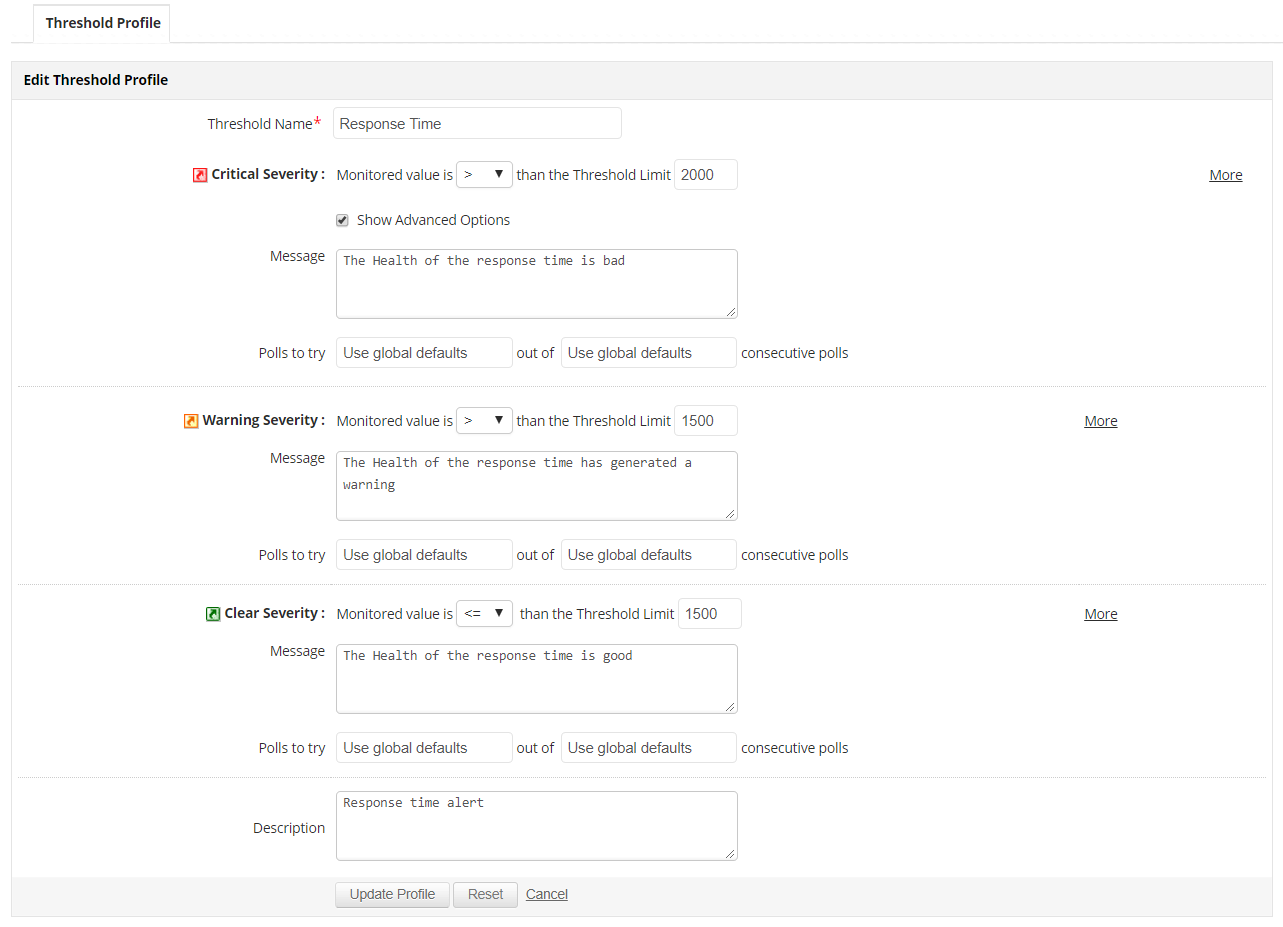Click the Clear Severity message text area
Viewport: 1283px width, 927px height.
[x=536, y=679]
